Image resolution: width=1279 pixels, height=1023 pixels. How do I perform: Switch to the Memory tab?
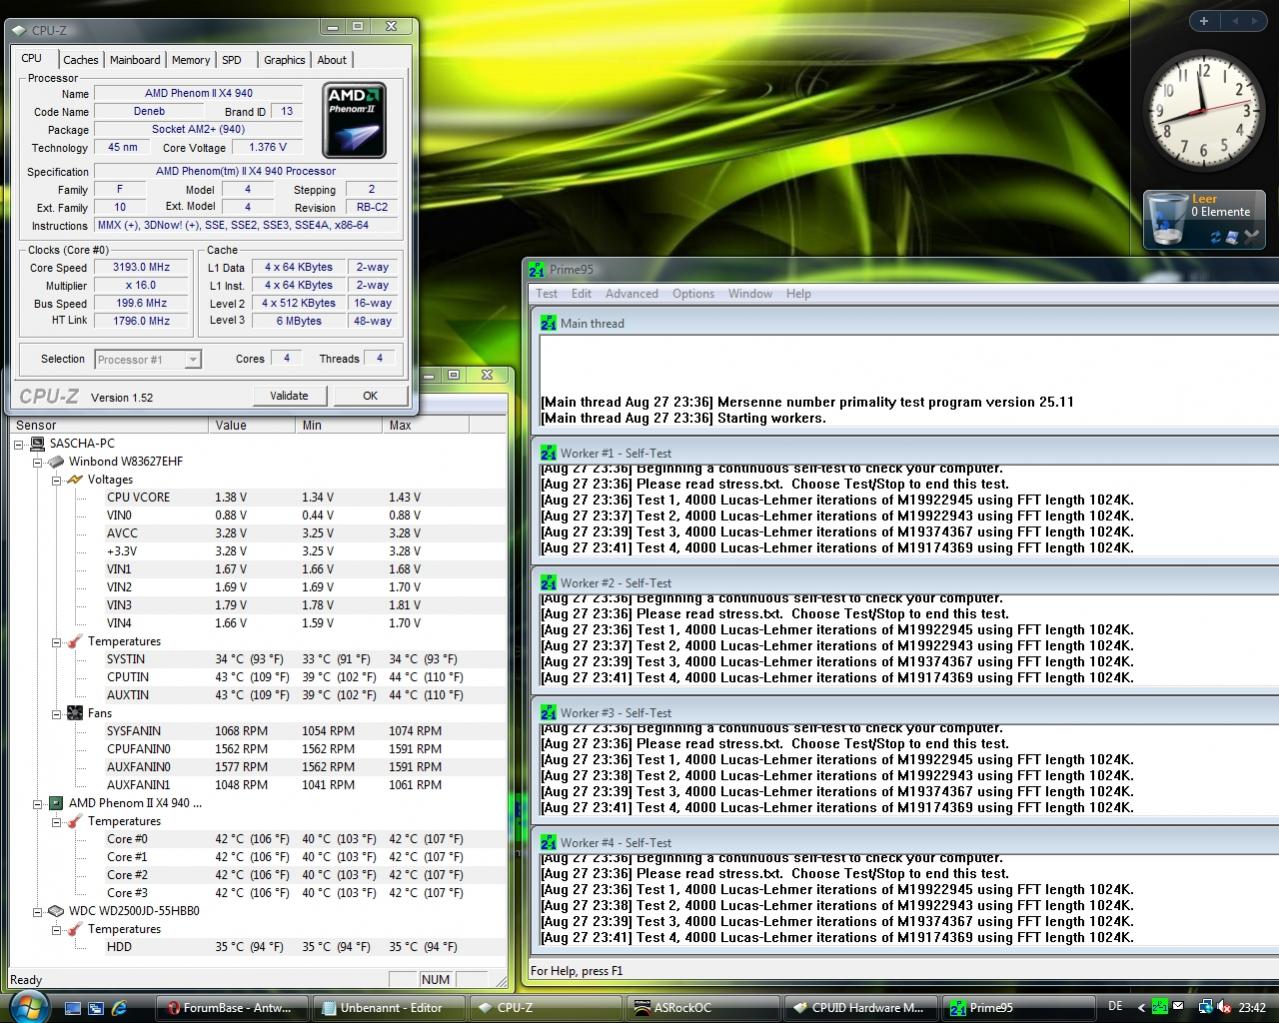[191, 60]
